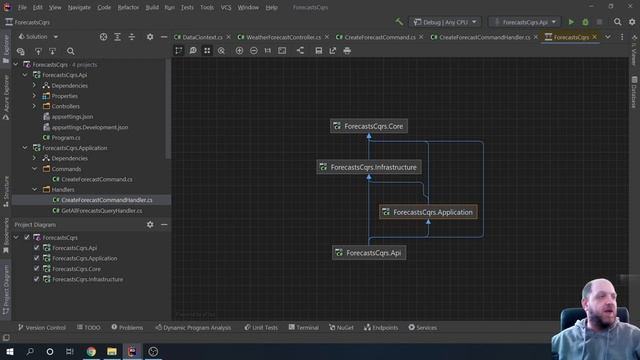Open Search Everywhere magnifier
Screen dimensions: 640x360
[x=618, y=22]
